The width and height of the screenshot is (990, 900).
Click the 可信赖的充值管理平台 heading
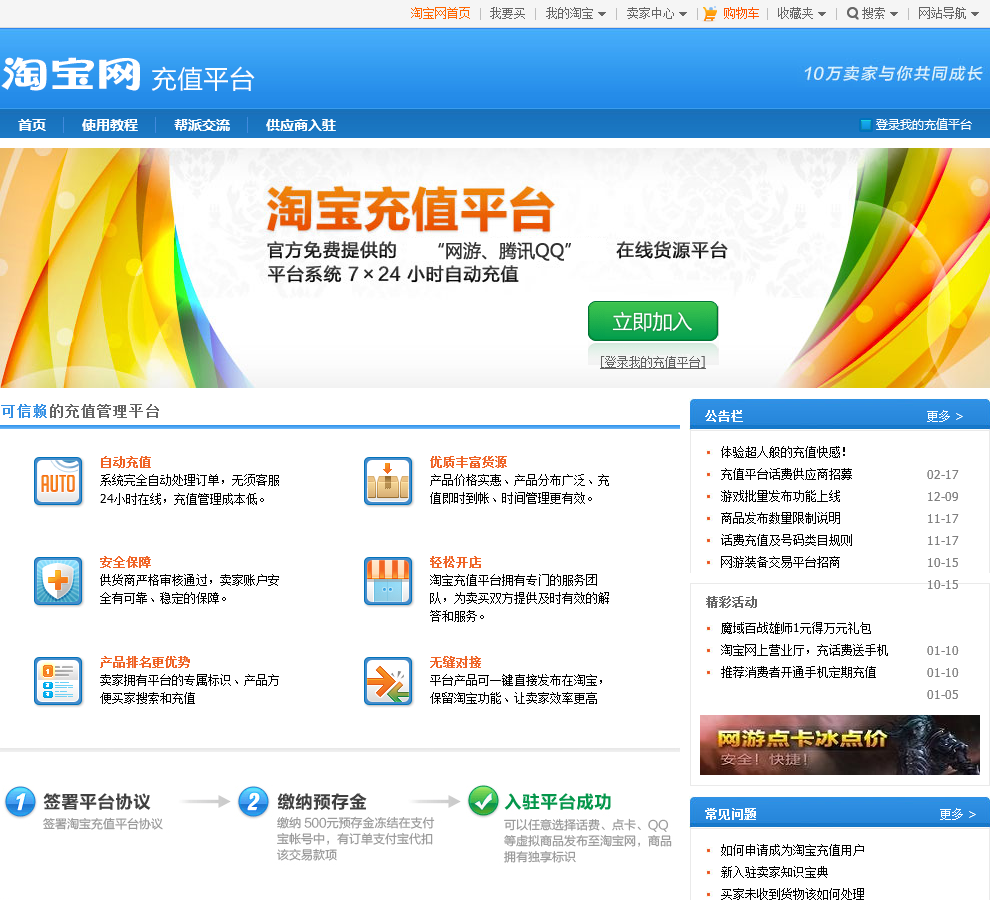tap(80, 411)
